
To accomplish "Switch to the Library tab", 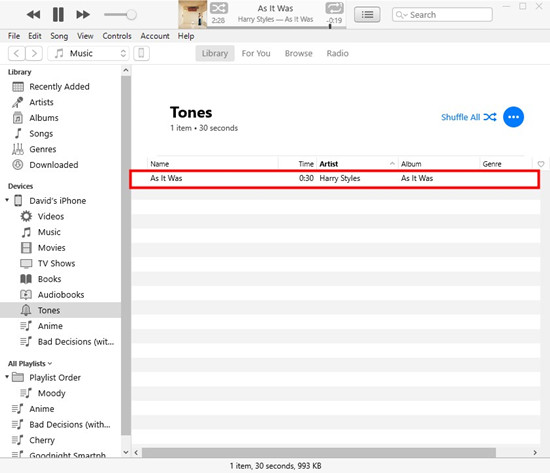I will point(215,53).
